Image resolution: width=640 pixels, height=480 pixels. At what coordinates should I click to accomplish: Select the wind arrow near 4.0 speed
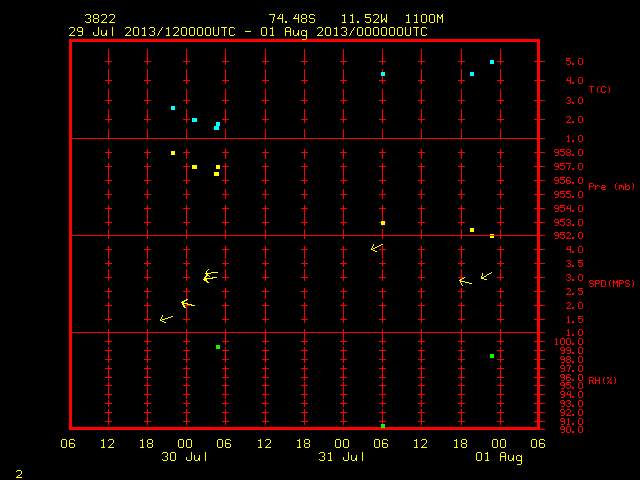click(377, 247)
